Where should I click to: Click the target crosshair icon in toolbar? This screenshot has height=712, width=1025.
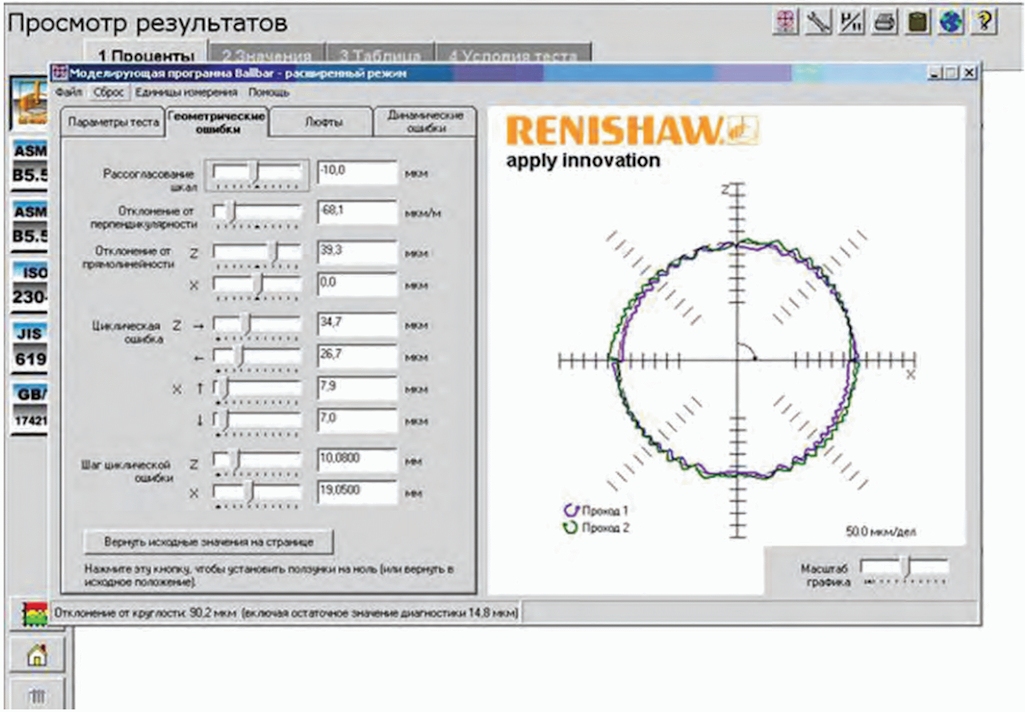click(786, 22)
